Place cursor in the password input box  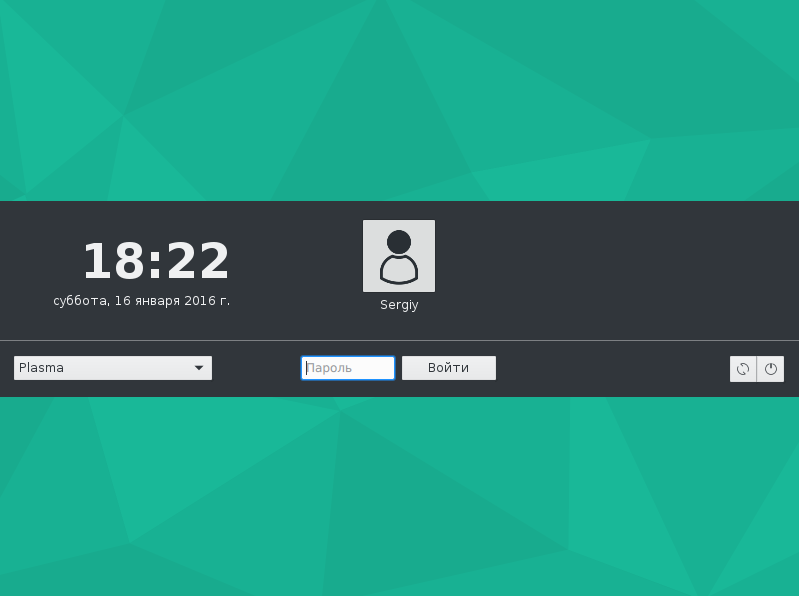[x=348, y=368]
